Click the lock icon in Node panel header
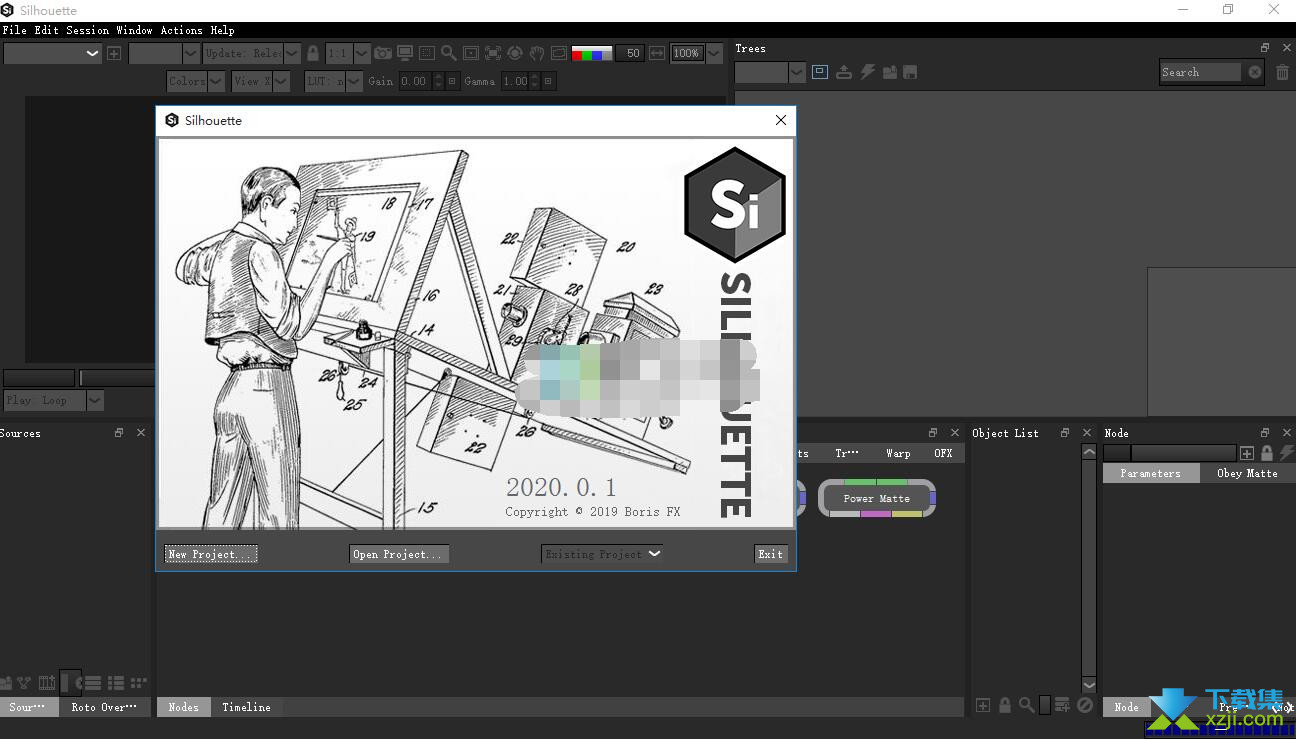The height and width of the screenshot is (739, 1296). tap(1267, 453)
